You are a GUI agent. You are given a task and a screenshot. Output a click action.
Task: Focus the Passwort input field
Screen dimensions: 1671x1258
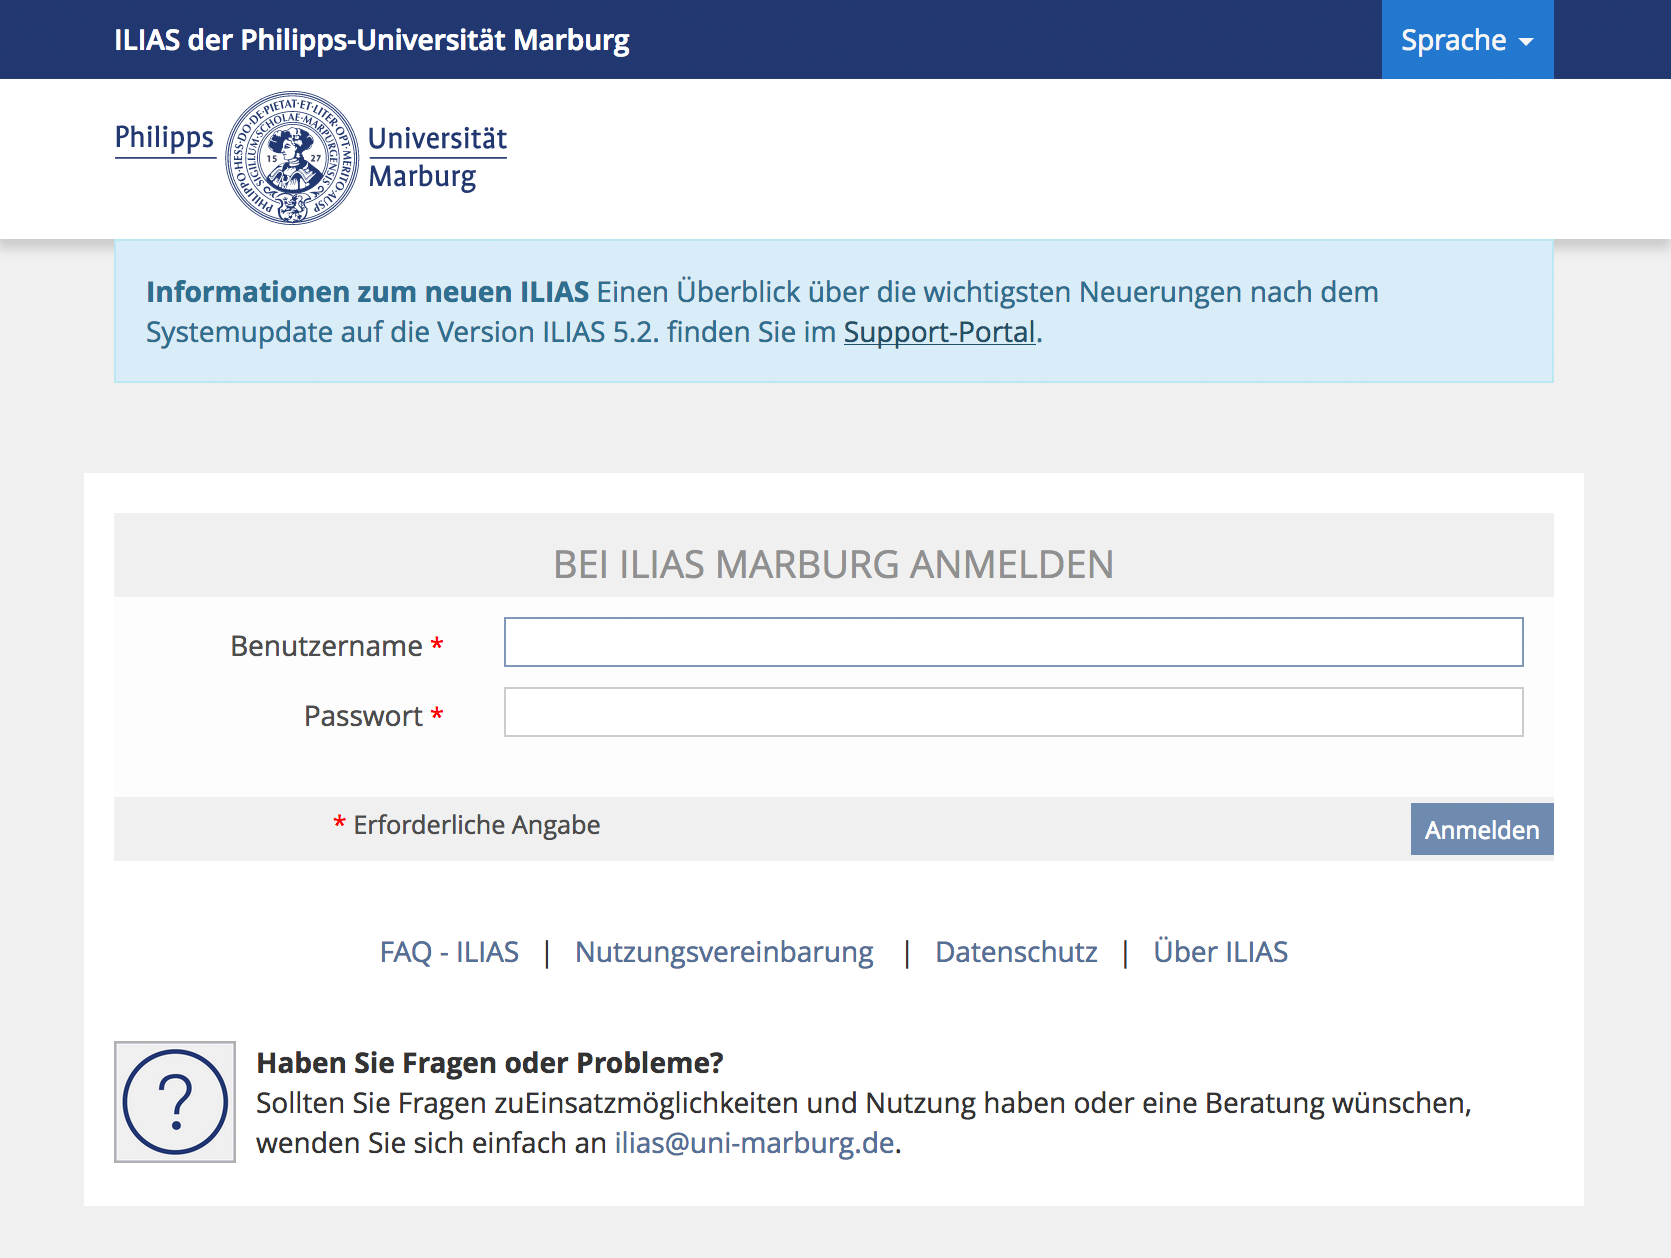(1013, 712)
